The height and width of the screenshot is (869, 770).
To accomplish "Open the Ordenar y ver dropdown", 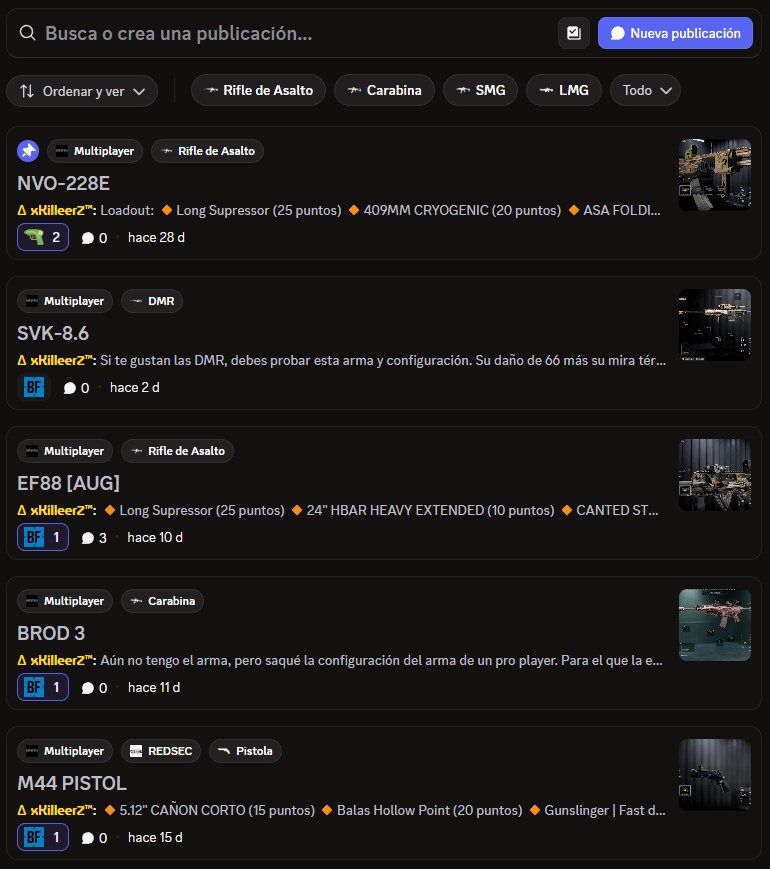I will (x=82, y=91).
